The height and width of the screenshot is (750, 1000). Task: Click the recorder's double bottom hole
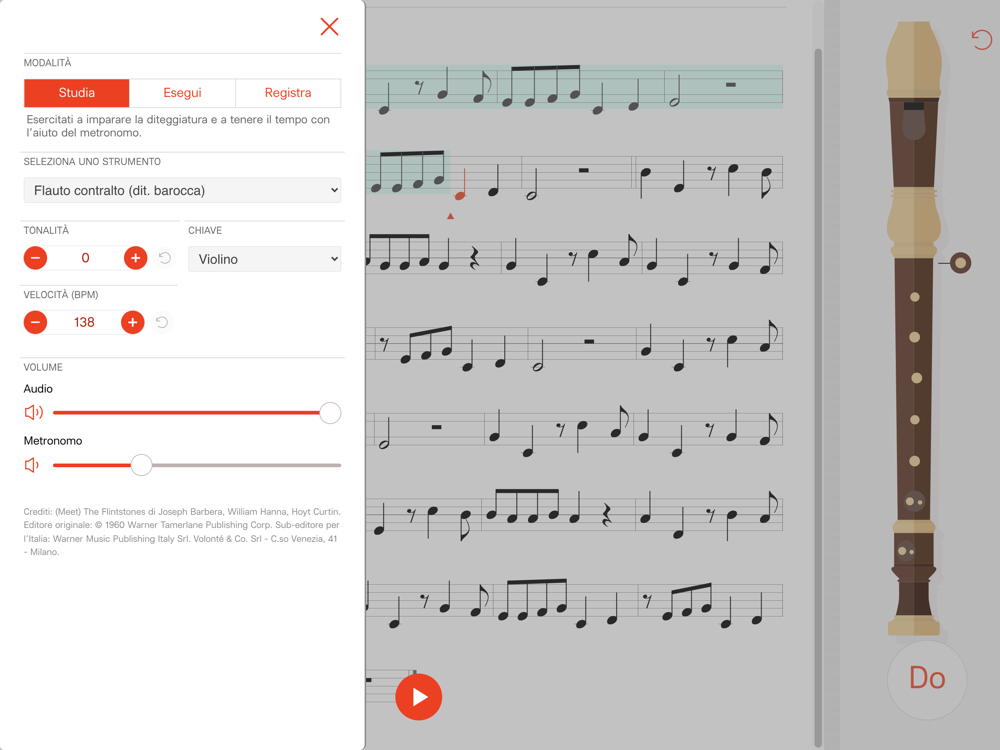click(906, 551)
